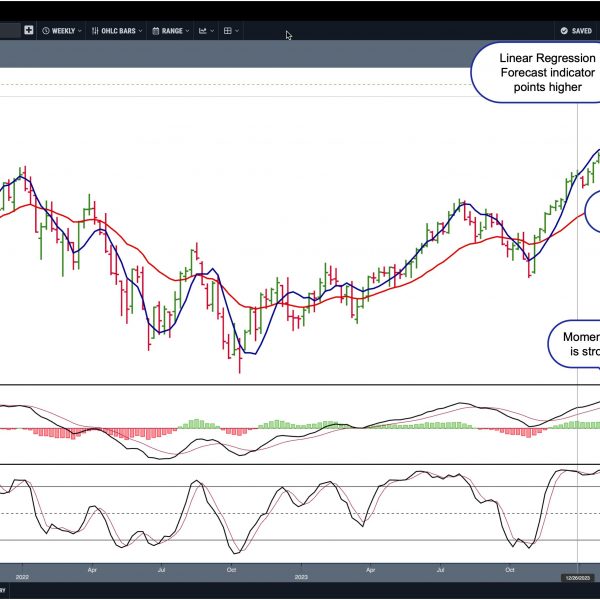Click the symbol input field beside plus icon
Image resolution: width=600 pixels, height=600 pixels.
(10, 30)
